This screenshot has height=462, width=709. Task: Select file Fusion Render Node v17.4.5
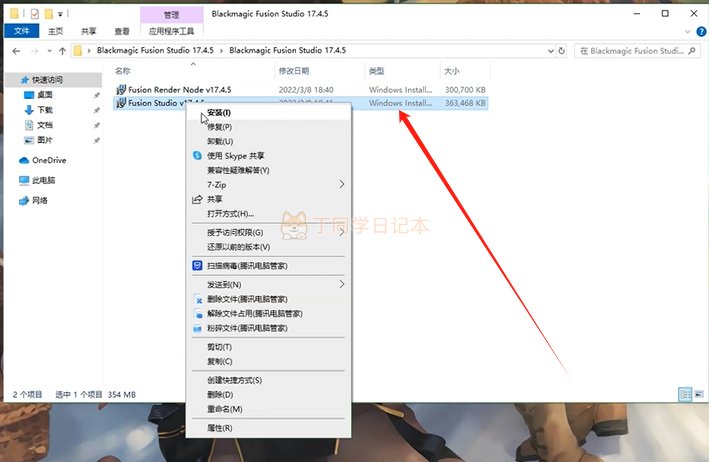[301, 90]
